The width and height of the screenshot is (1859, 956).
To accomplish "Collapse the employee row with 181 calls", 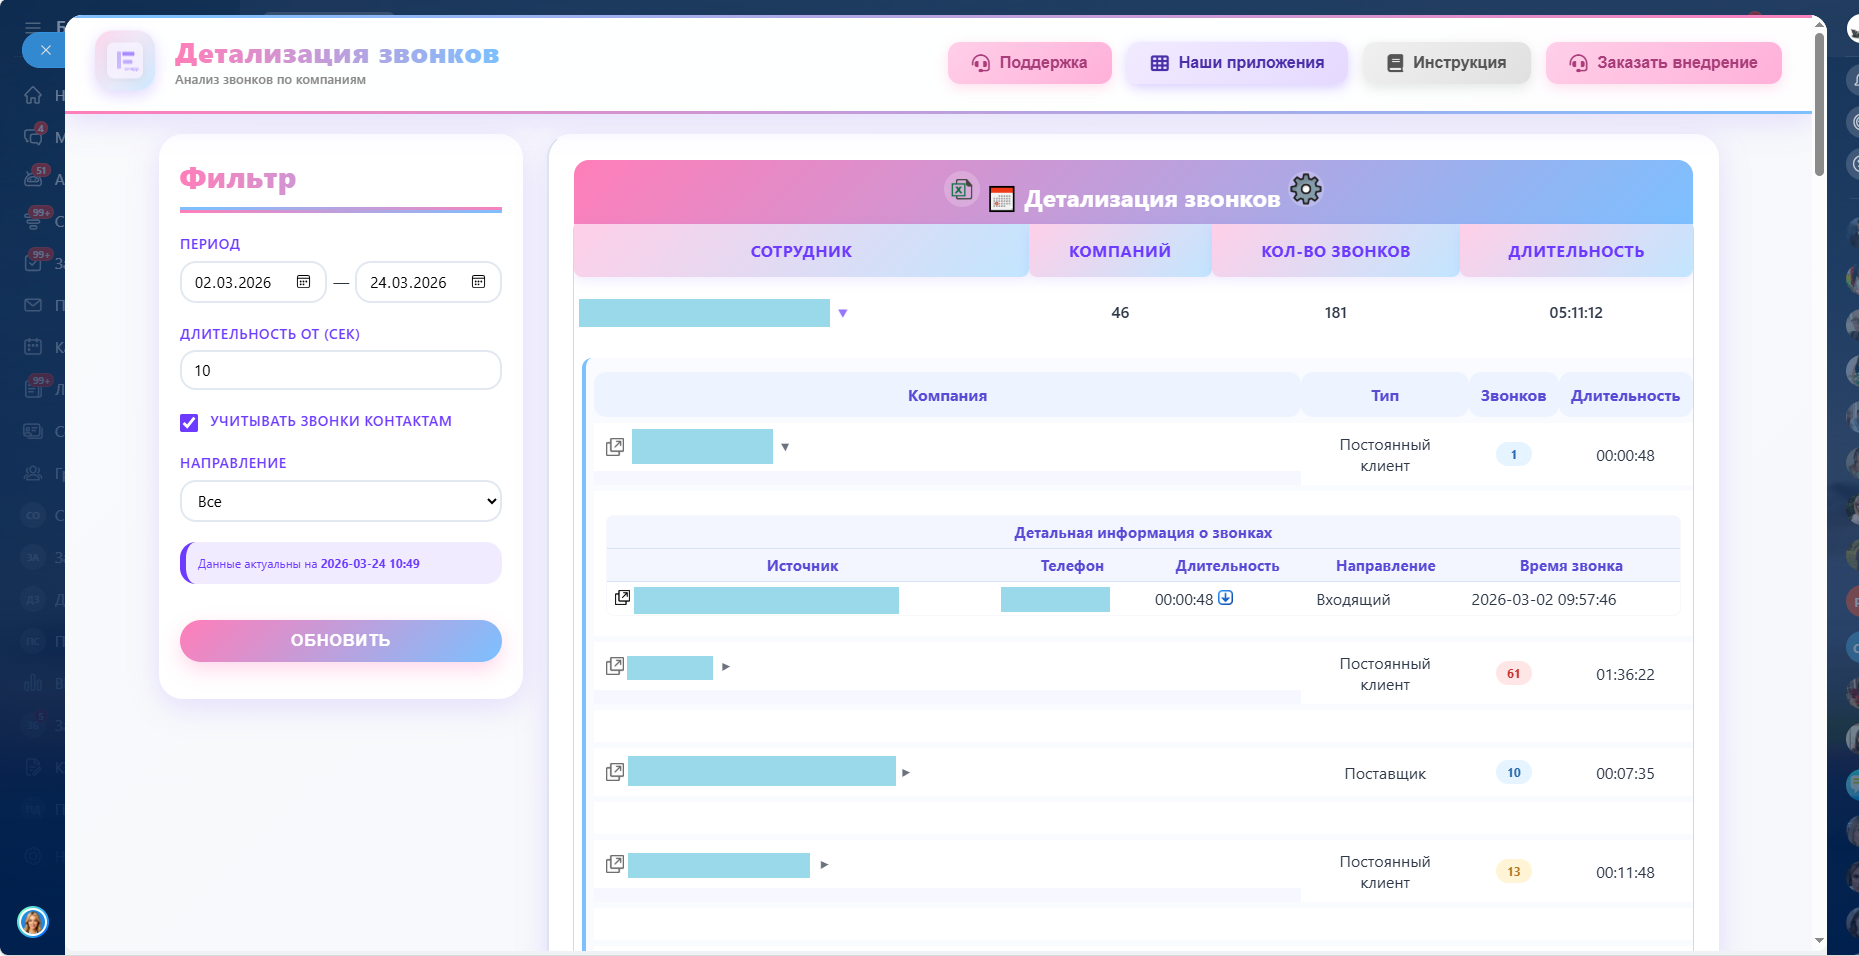I will point(843,313).
